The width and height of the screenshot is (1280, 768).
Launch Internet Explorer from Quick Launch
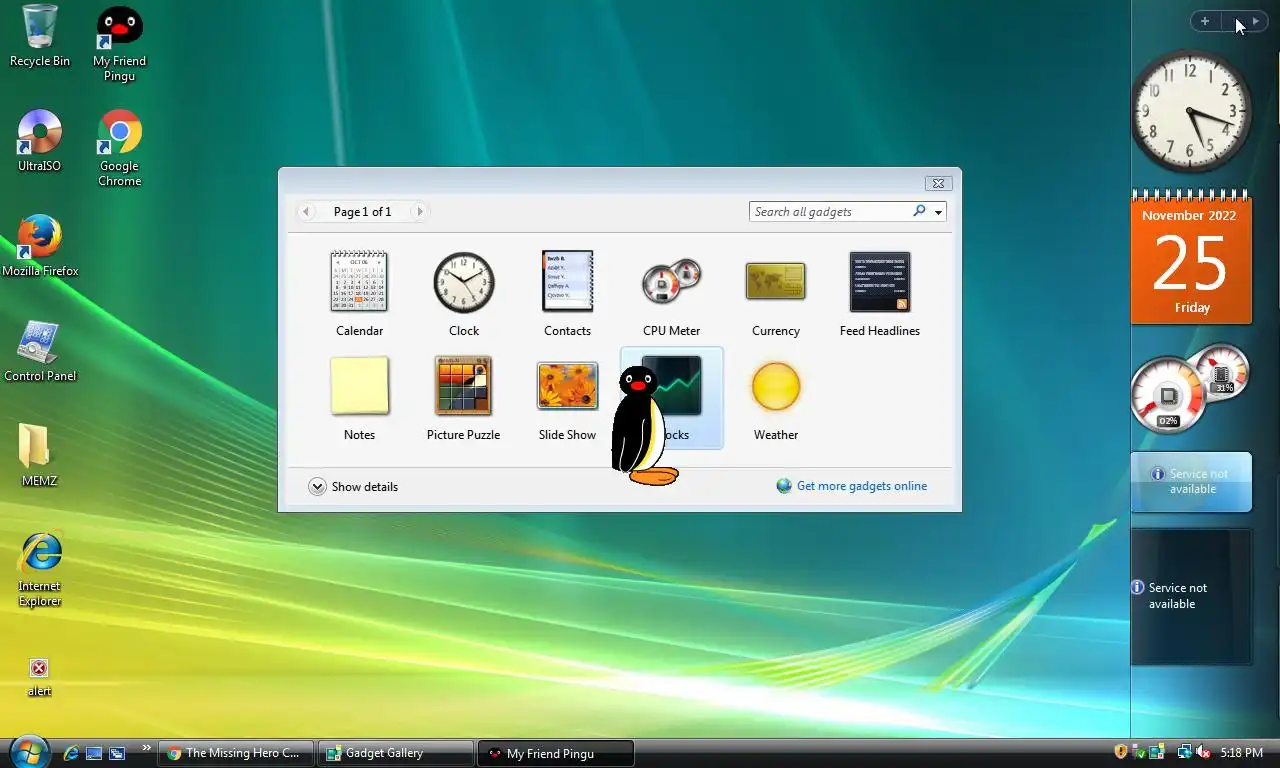71,753
